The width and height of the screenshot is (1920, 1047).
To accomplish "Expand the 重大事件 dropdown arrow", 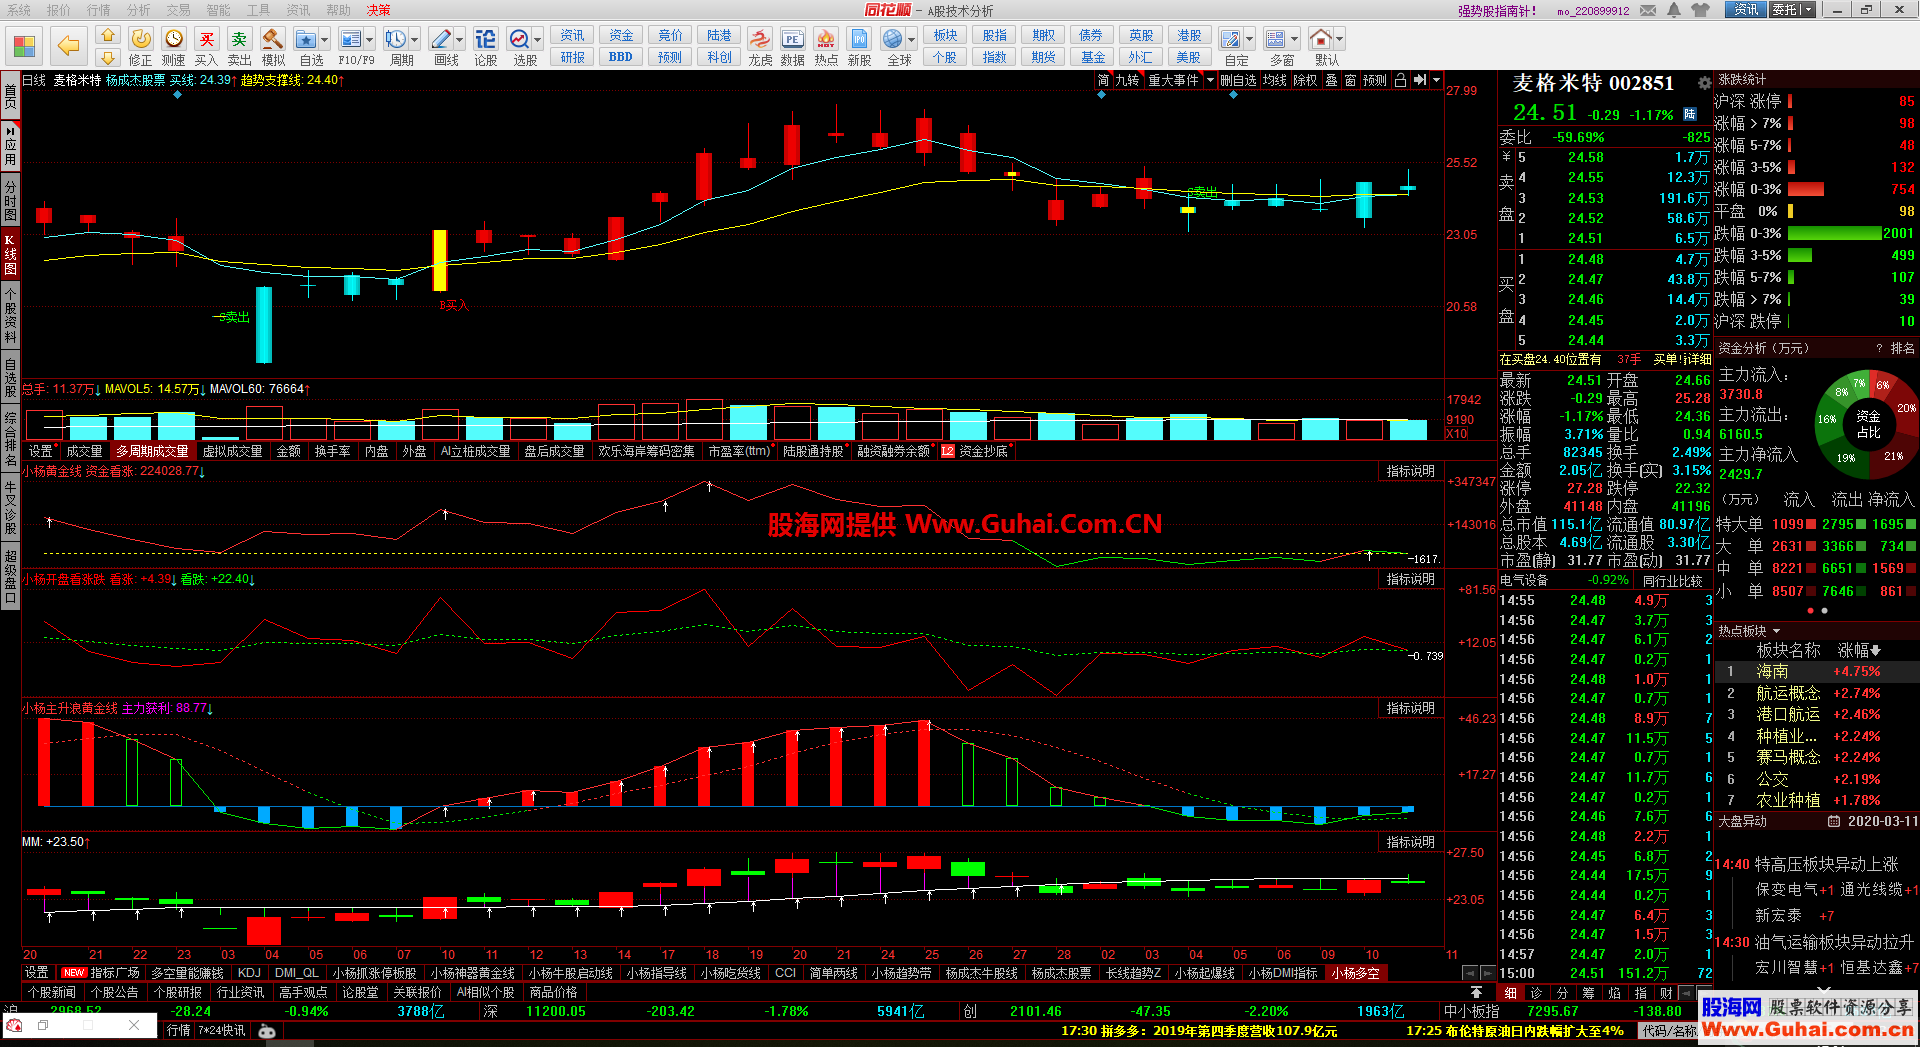I will (1210, 80).
